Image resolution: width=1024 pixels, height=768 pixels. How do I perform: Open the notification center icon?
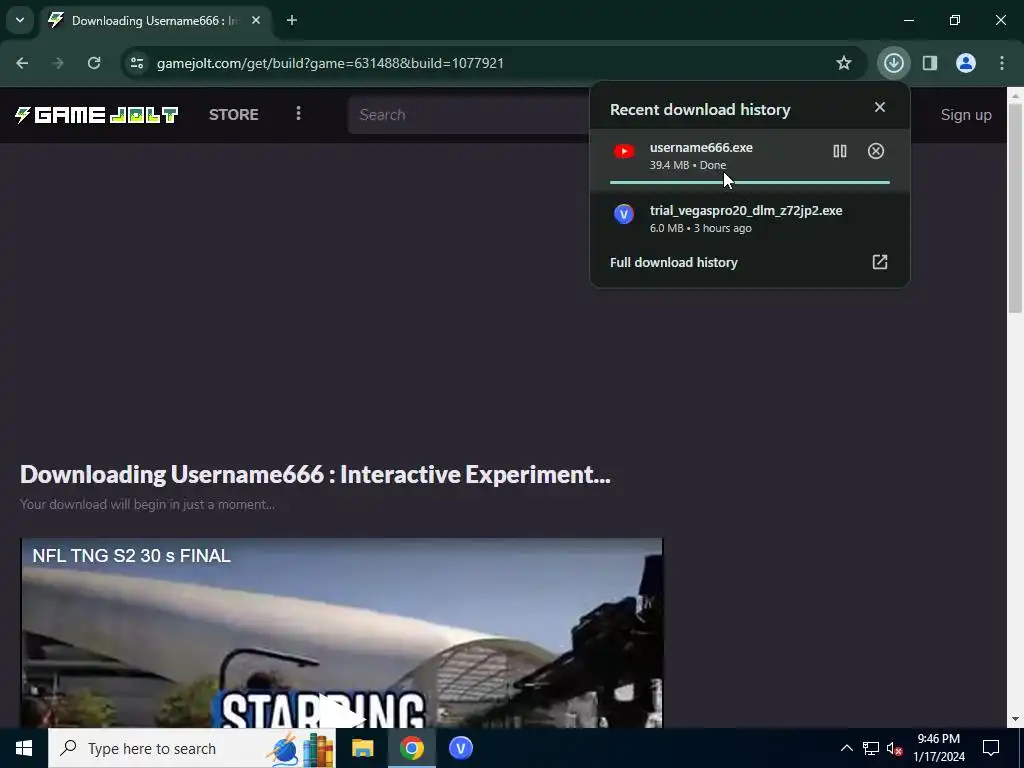point(991,748)
